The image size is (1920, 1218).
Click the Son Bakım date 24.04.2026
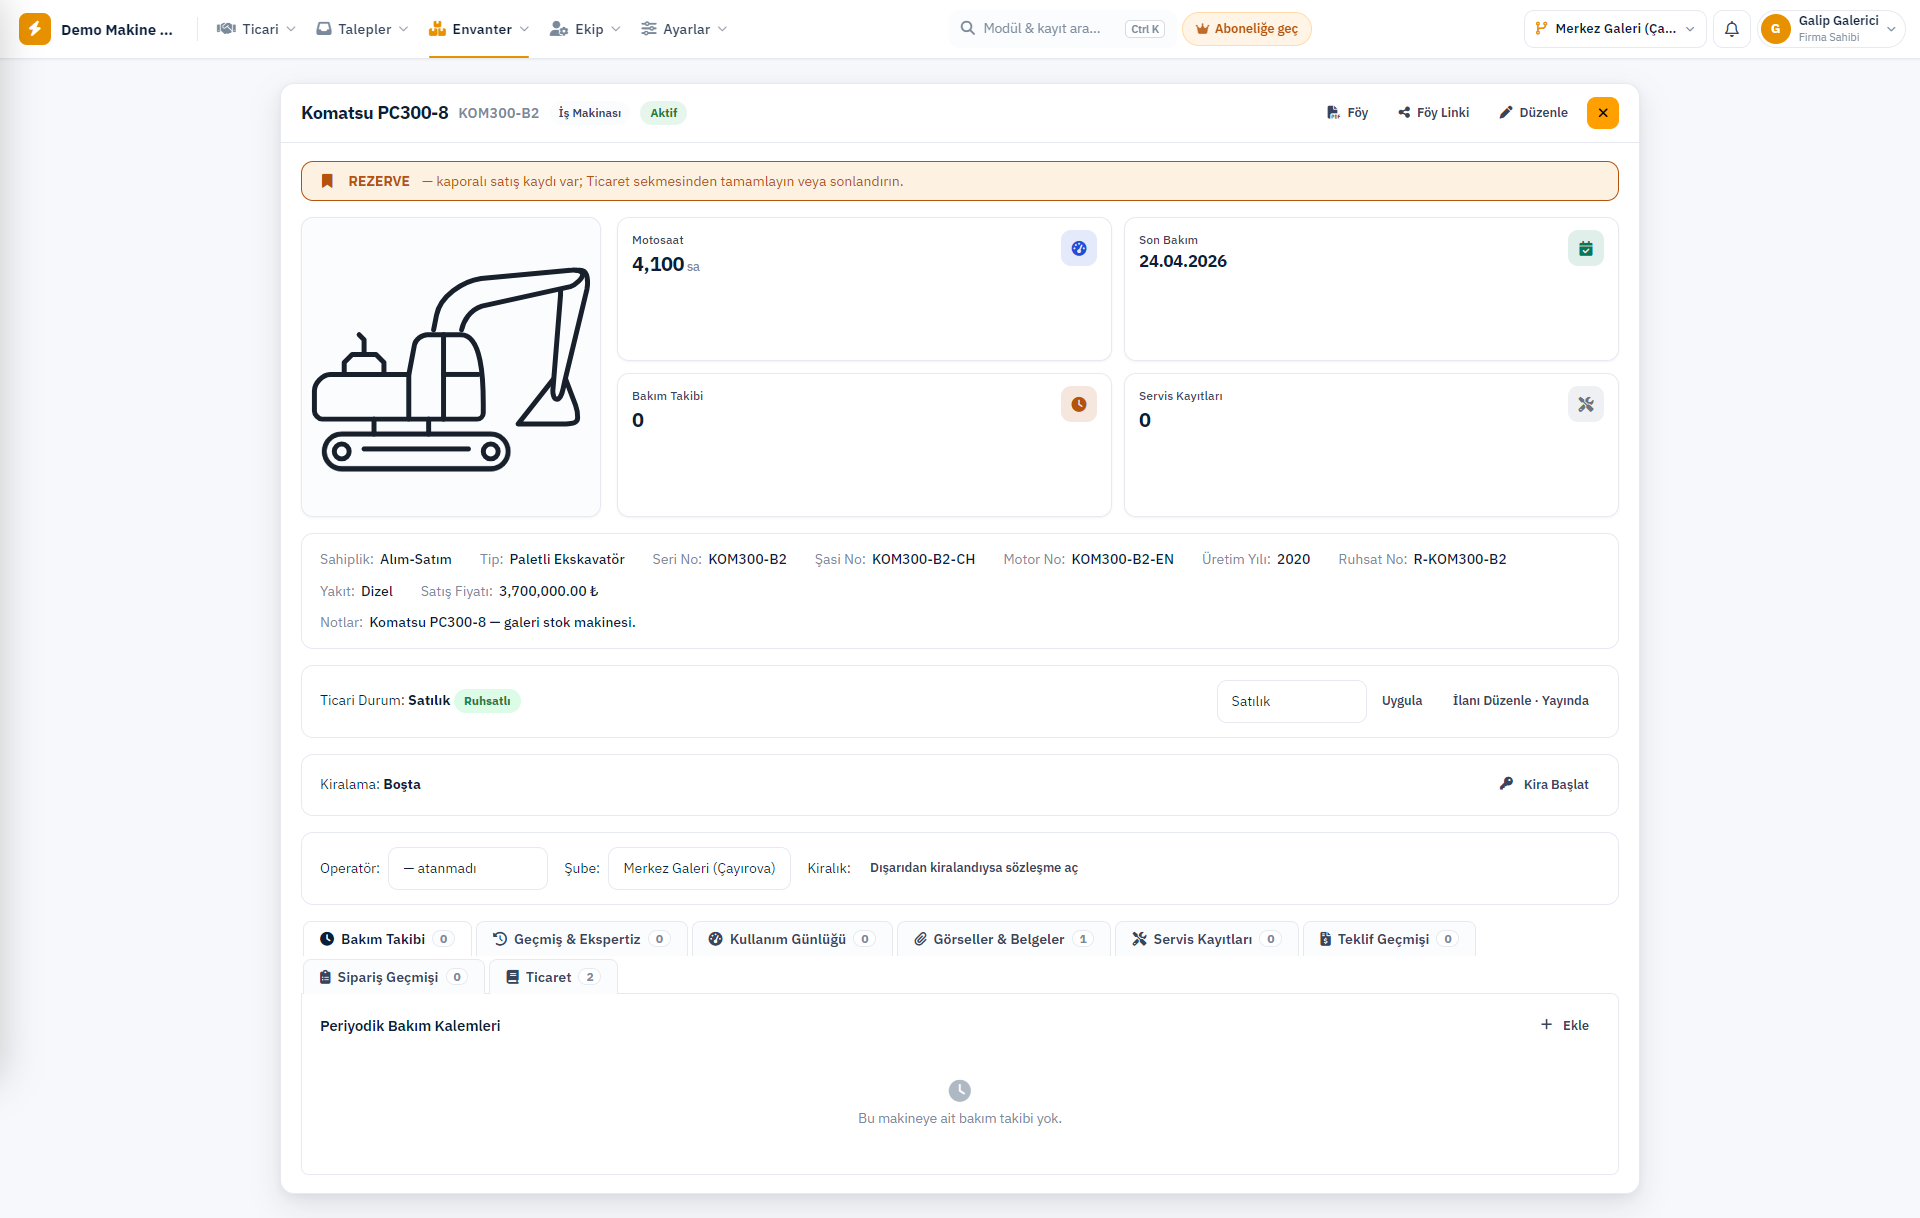pyautogui.click(x=1183, y=261)
